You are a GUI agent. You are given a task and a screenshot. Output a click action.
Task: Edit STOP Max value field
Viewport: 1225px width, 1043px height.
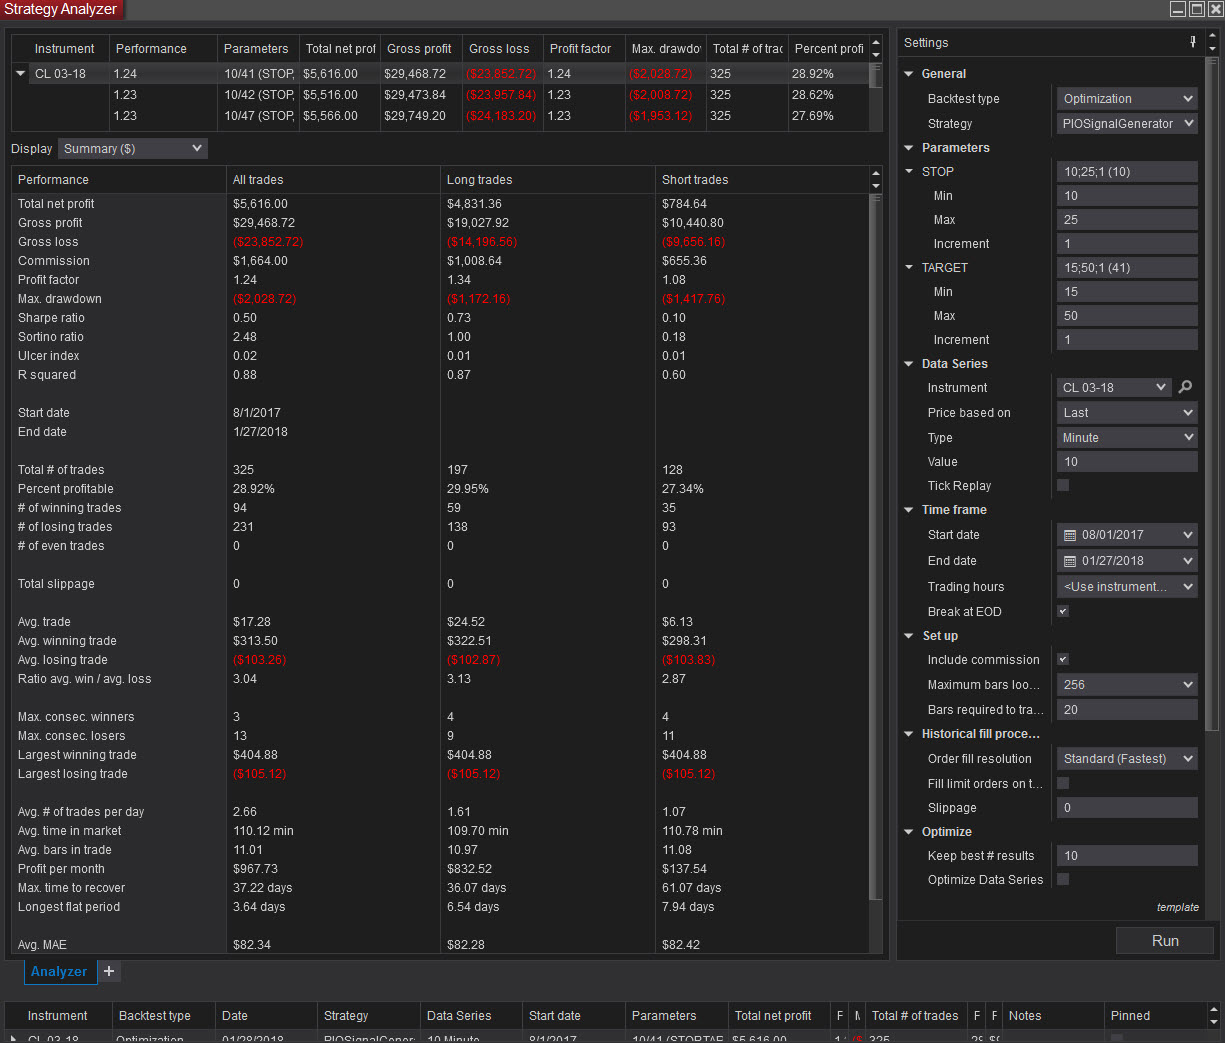click(1127, 220)
